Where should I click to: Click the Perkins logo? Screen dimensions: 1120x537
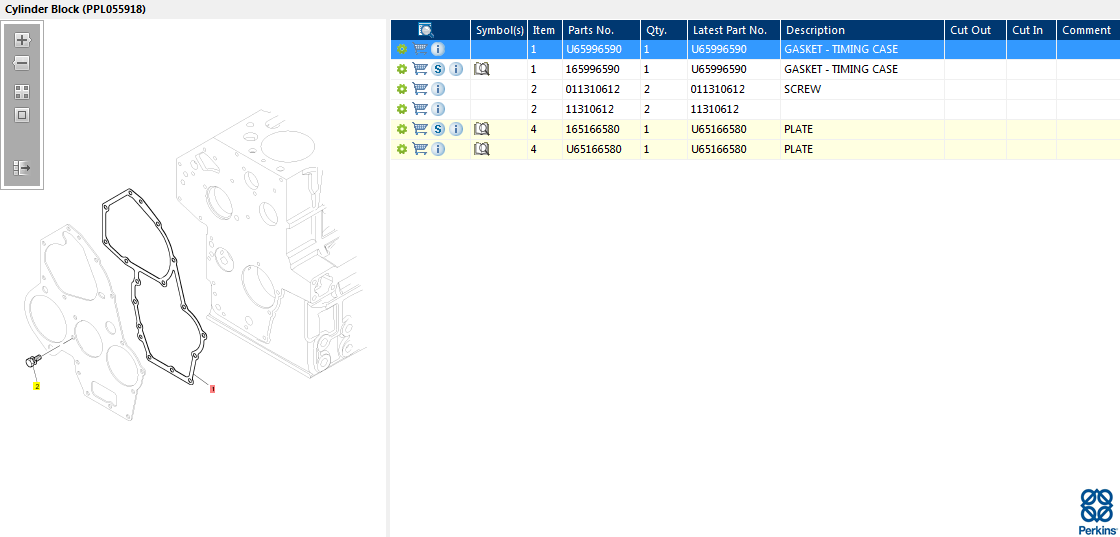(x=1096, y=511)
